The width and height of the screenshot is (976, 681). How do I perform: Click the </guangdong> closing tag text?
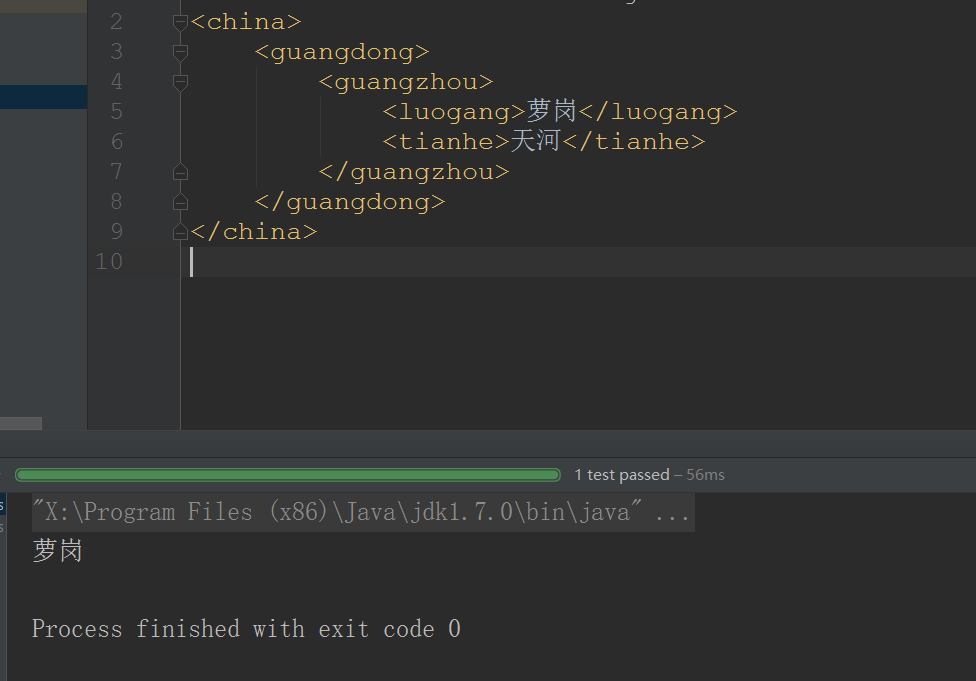tap(350, 202)
